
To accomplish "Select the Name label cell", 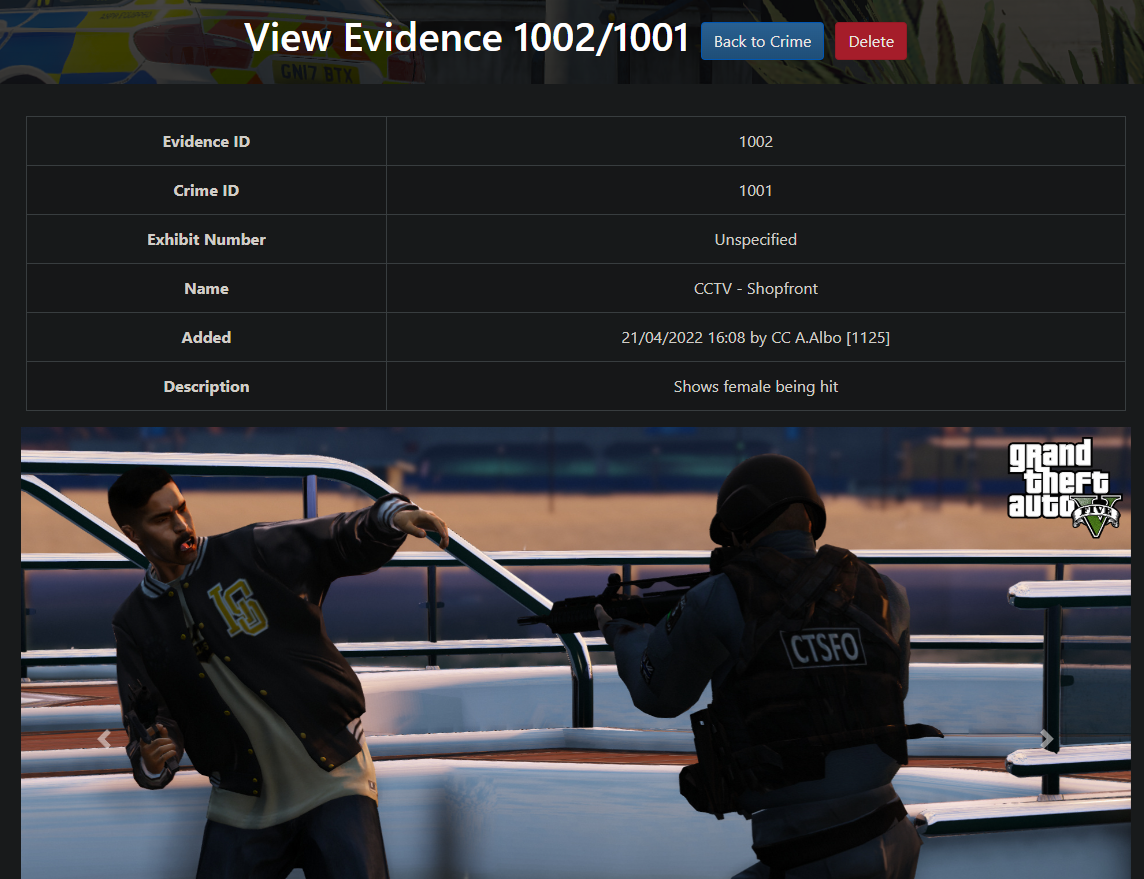I will point(206,288).
